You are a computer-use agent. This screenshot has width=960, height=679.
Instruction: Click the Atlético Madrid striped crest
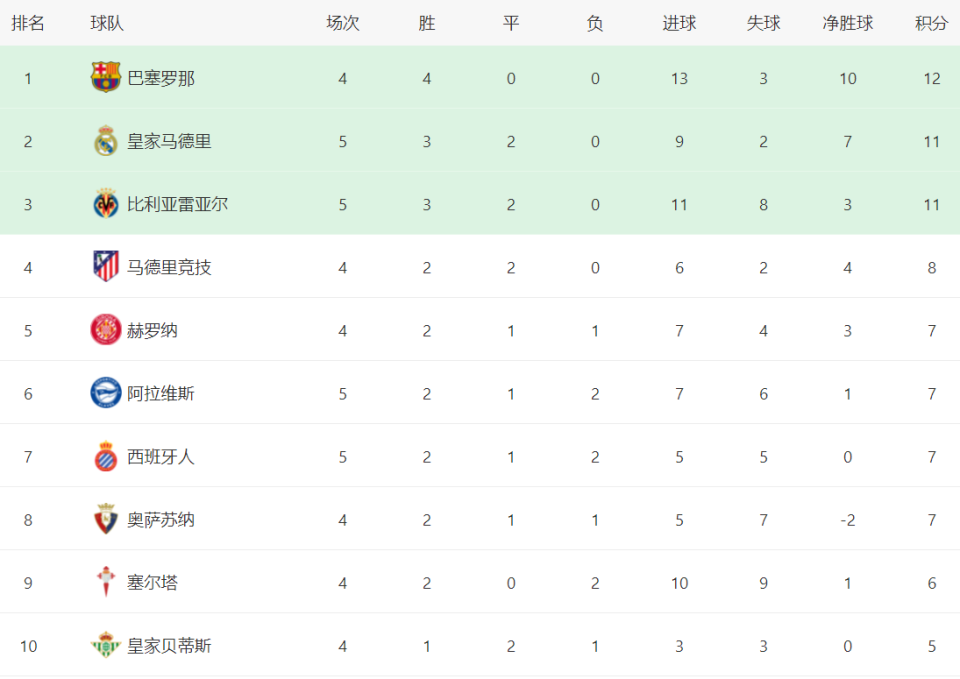pos(105,266)
